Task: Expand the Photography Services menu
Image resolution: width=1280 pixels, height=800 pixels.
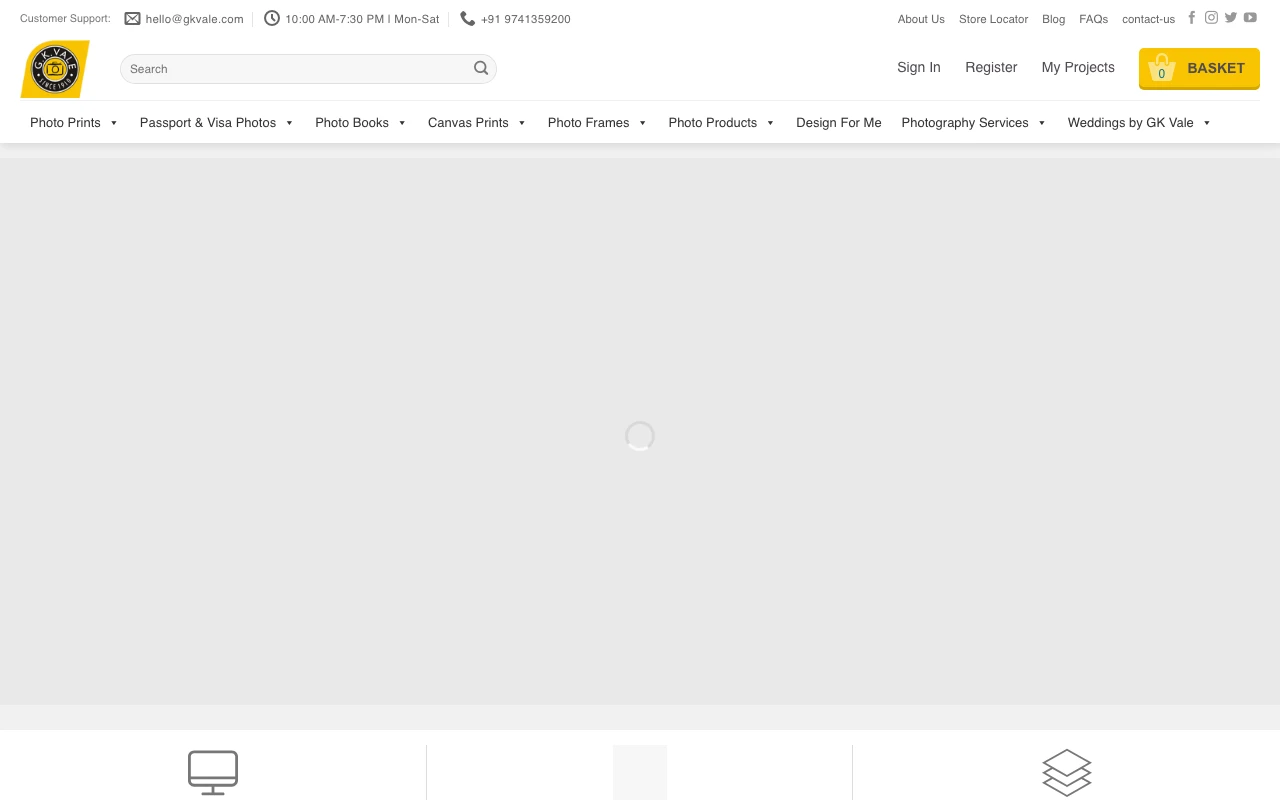Action: click(973, 123)
